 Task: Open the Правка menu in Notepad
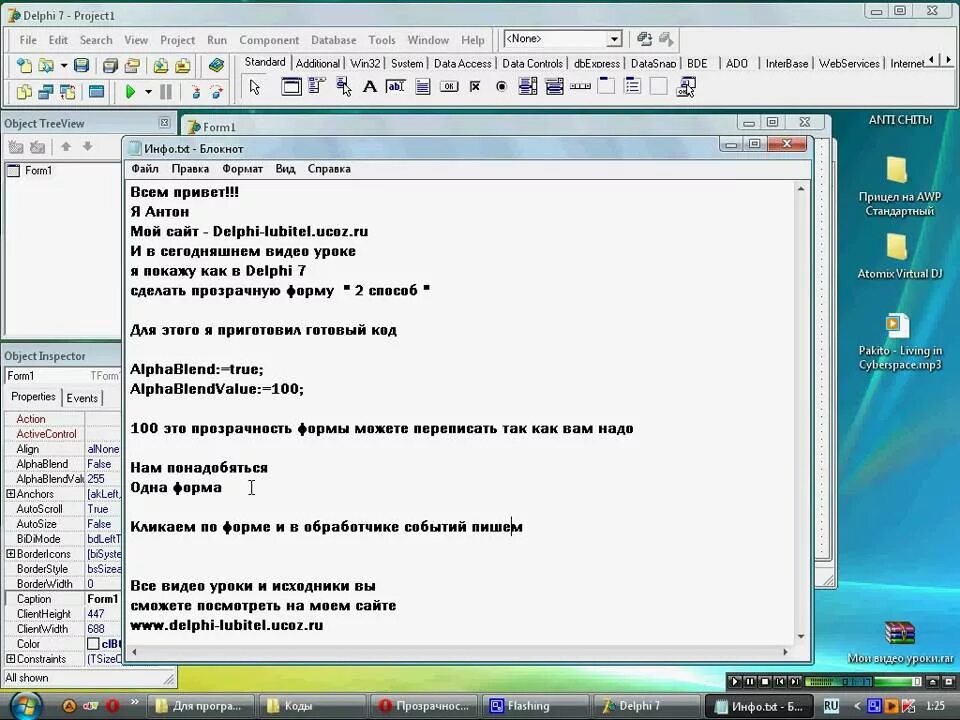tap(190, 168)
